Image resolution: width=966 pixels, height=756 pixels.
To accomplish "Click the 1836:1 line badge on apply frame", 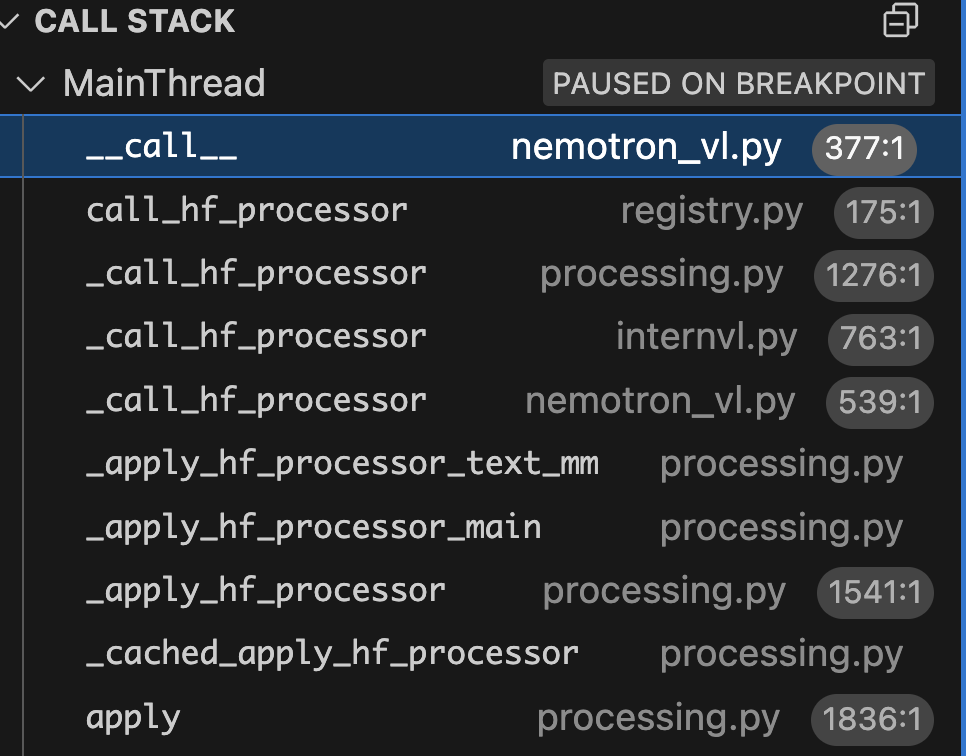I will coord(874,719).
